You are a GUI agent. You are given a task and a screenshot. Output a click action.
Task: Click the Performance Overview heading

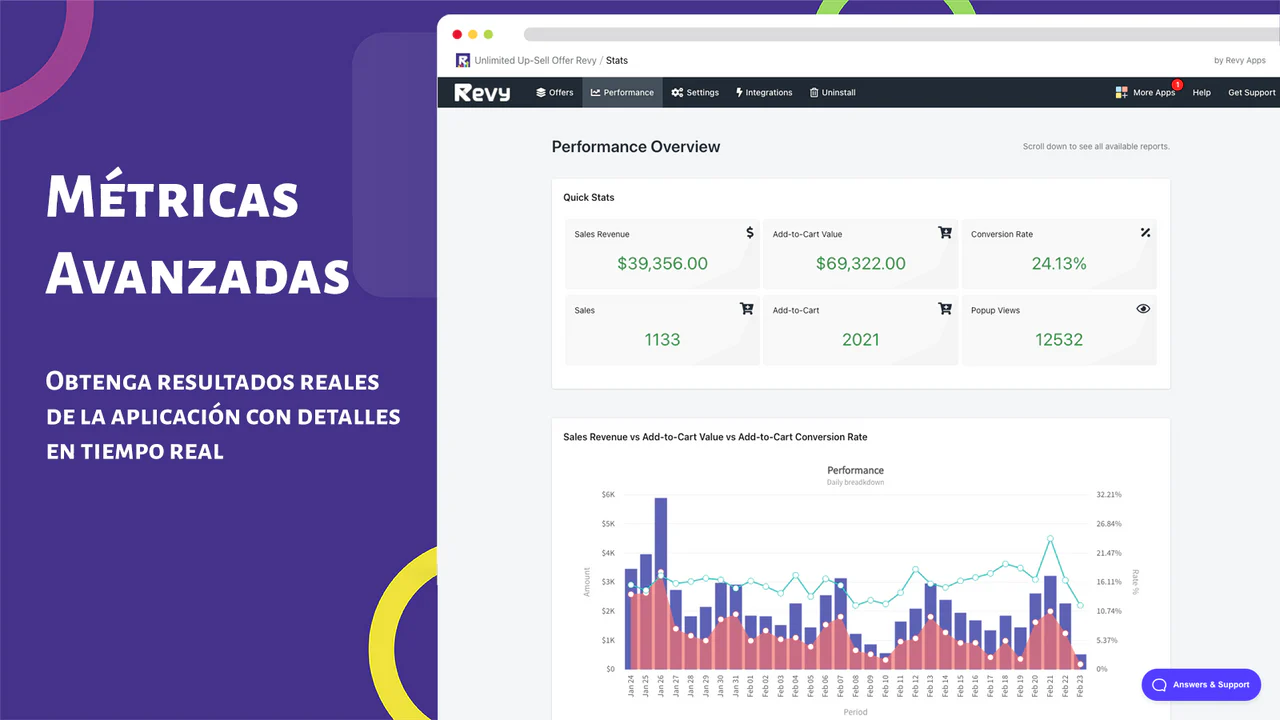(x=636, y=147)
